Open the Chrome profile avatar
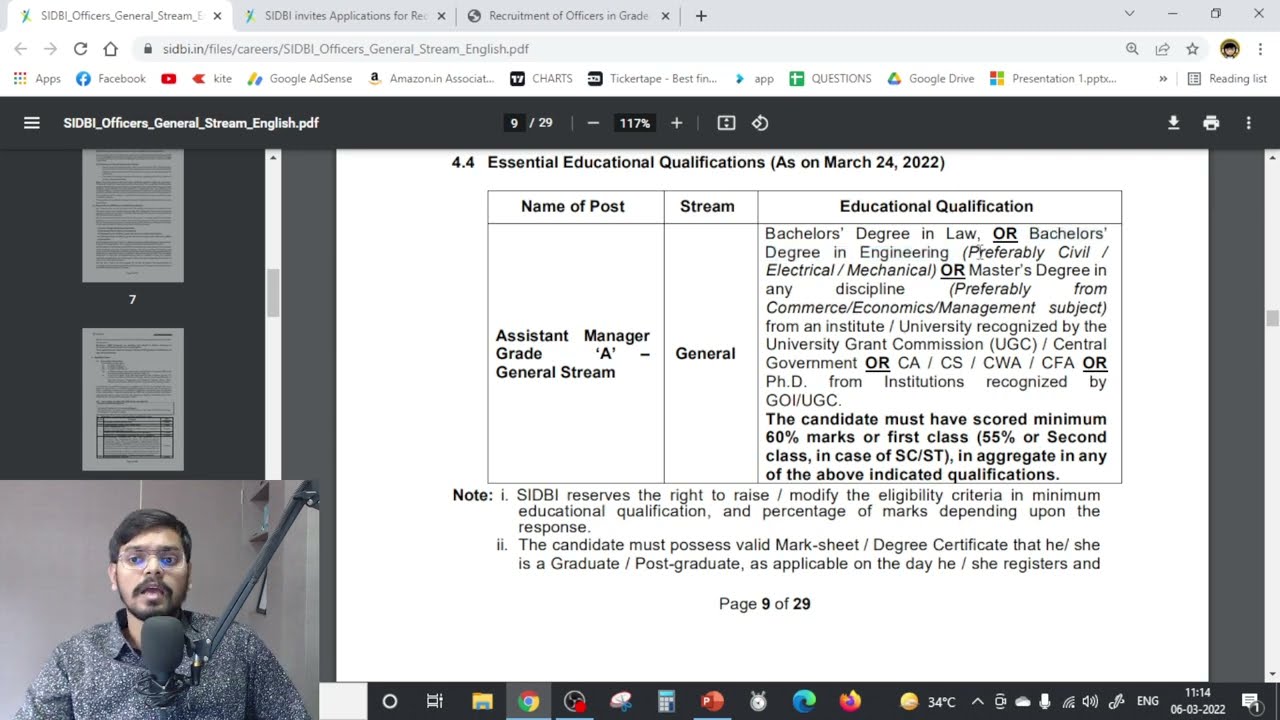This screenshot has height=720, width=1280. [x=1230, y=48]
